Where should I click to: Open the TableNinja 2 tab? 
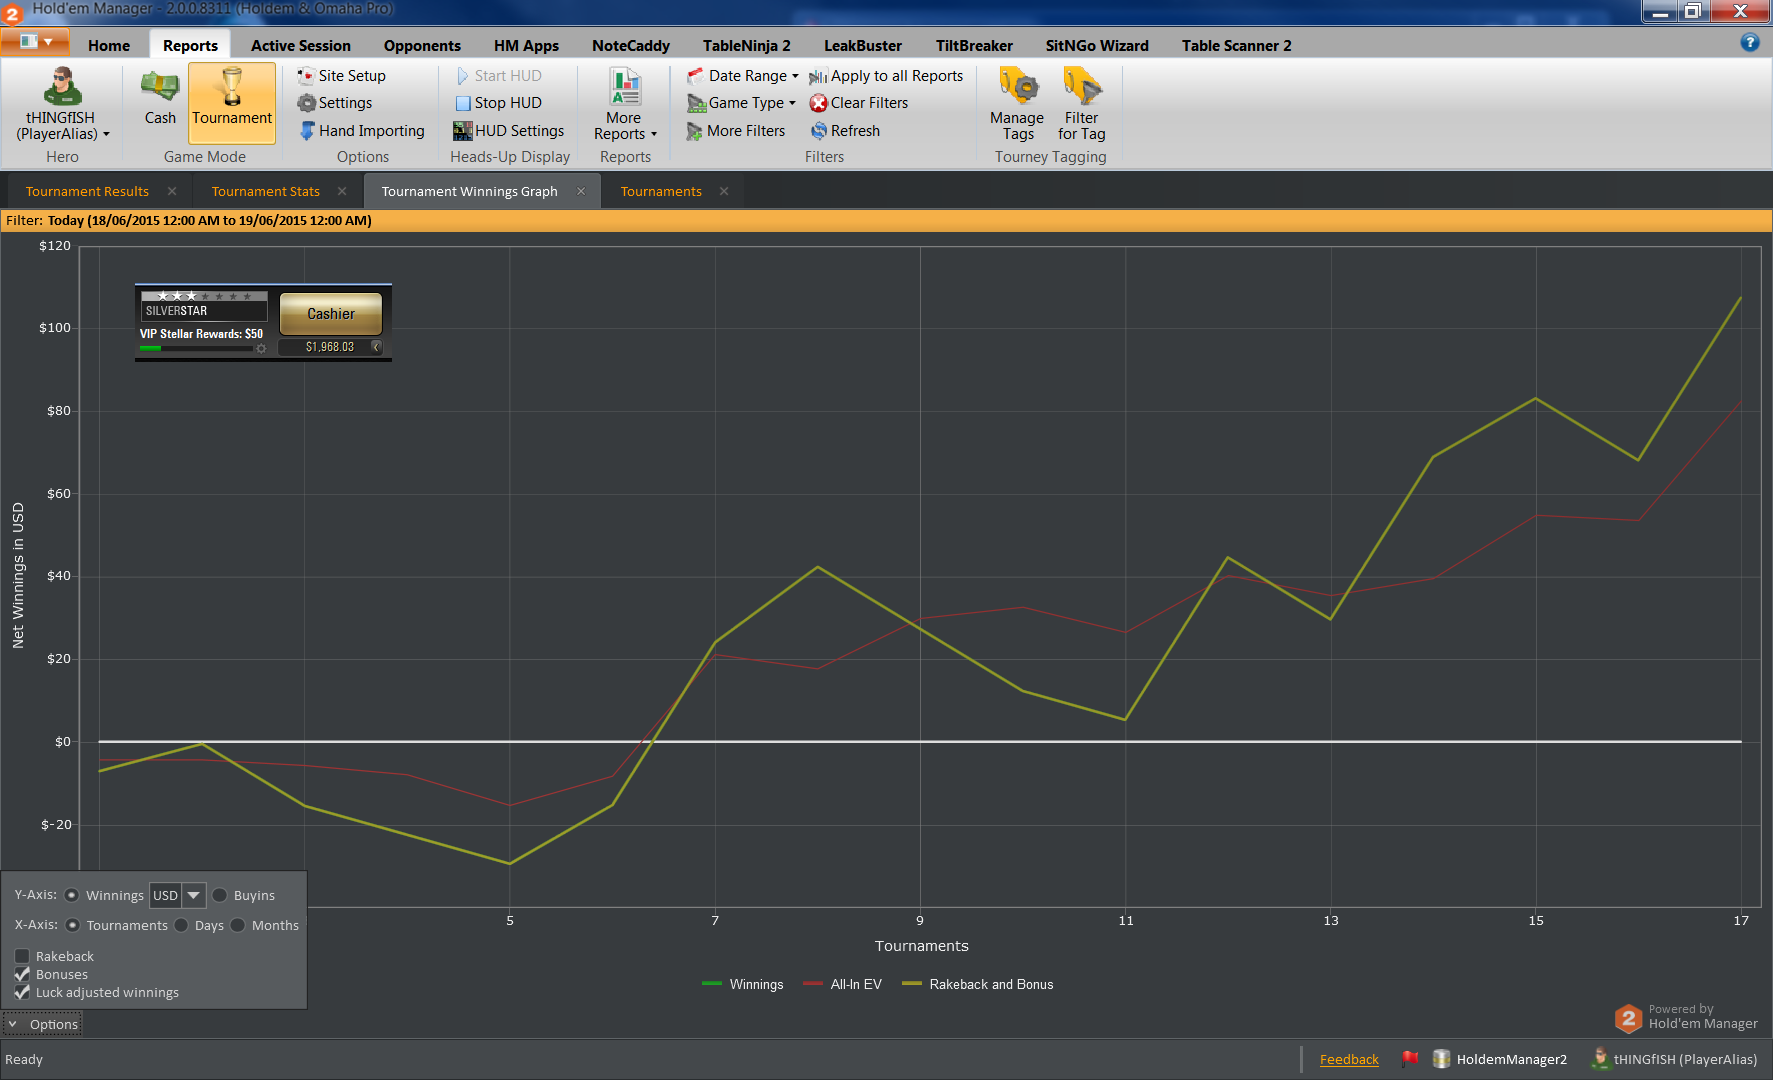(747, 45)
